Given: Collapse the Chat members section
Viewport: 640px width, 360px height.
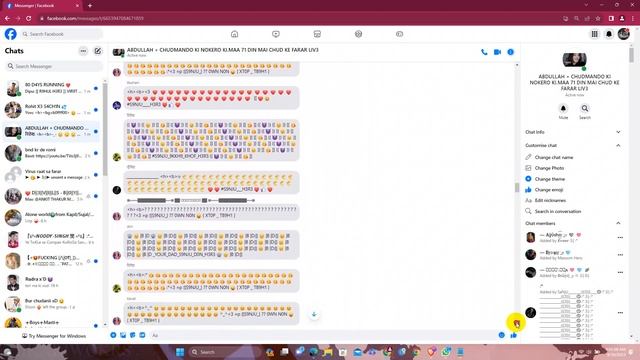Looking at the screenshot, I should pos(573,223).
